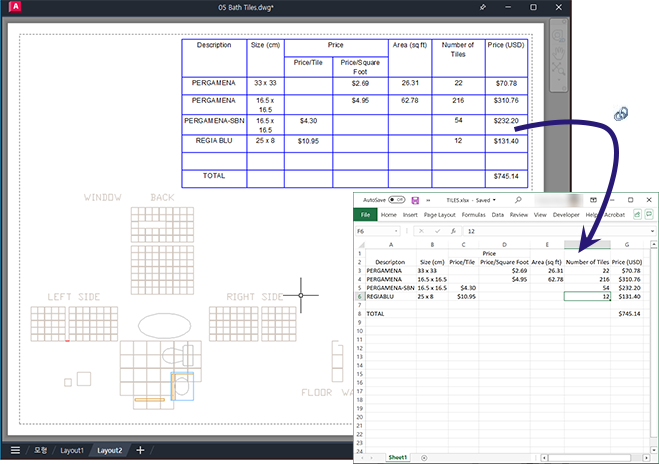Select the Layout2 tab
This screenshot has width=659, height=464.
[110, 450]
